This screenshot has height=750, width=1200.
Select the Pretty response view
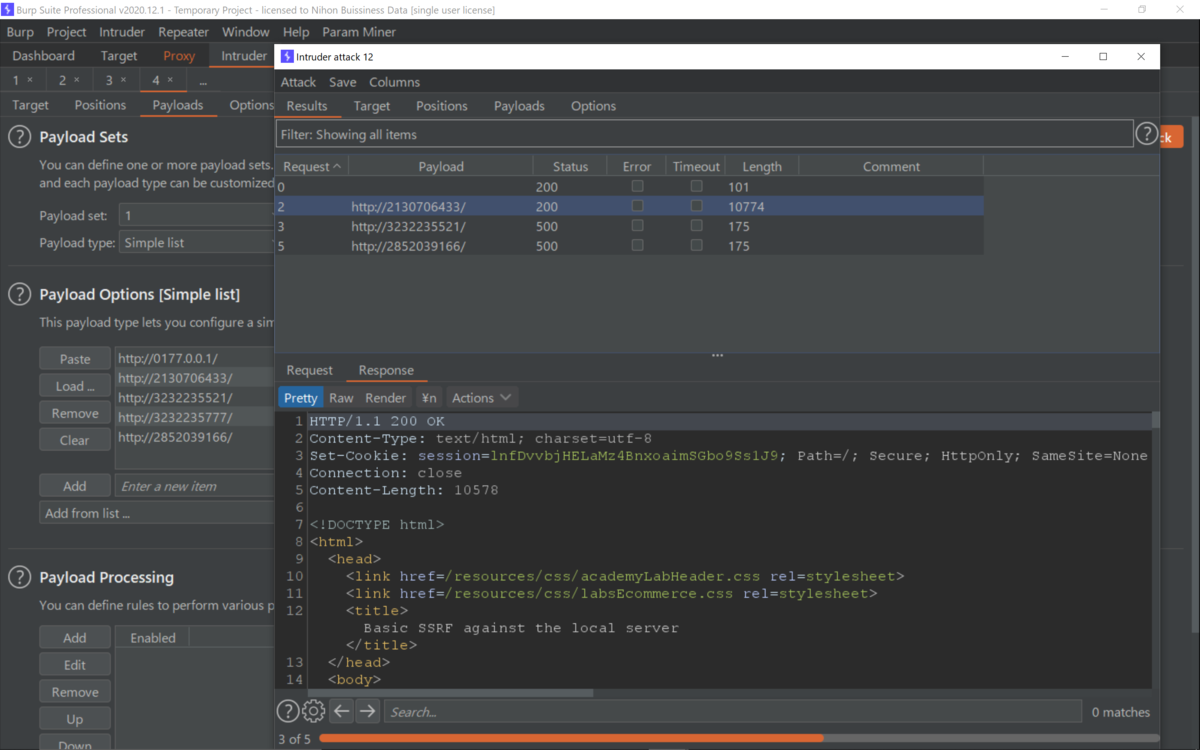pos(300,397)
